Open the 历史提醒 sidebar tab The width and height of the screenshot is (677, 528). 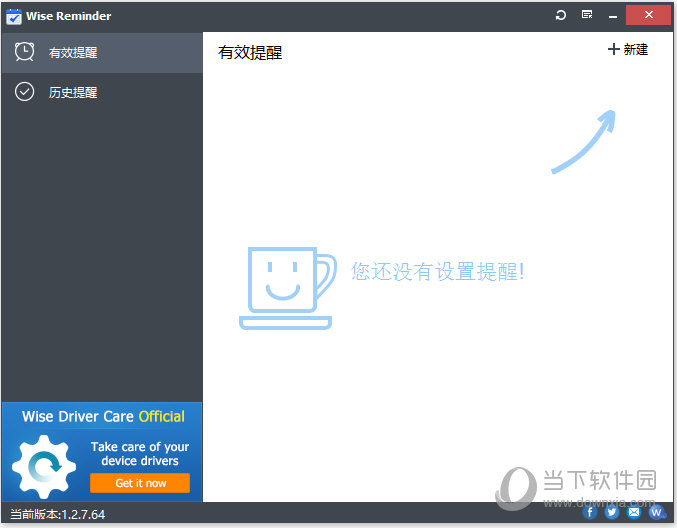(102, 92)
